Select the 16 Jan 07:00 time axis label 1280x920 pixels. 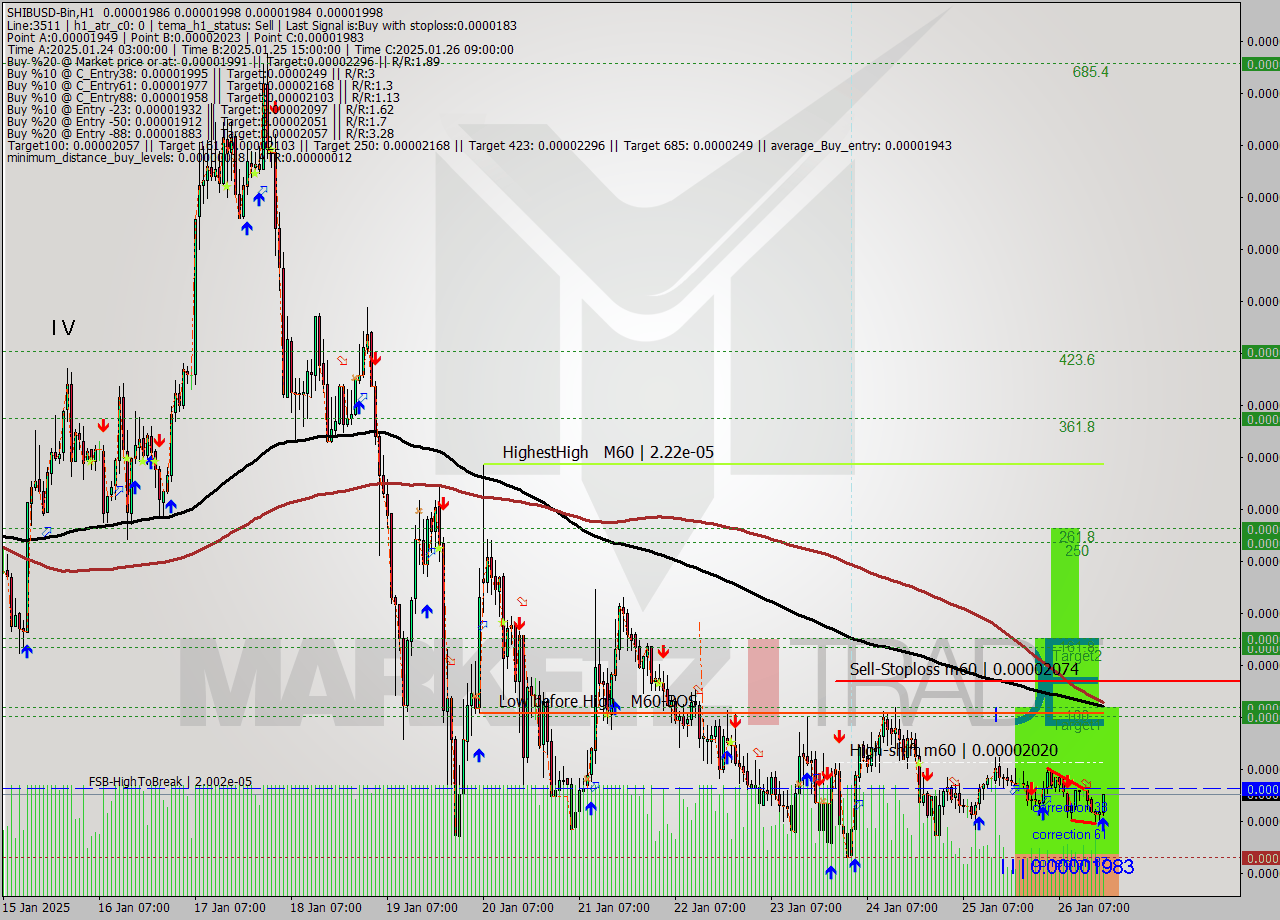point(134,908)
